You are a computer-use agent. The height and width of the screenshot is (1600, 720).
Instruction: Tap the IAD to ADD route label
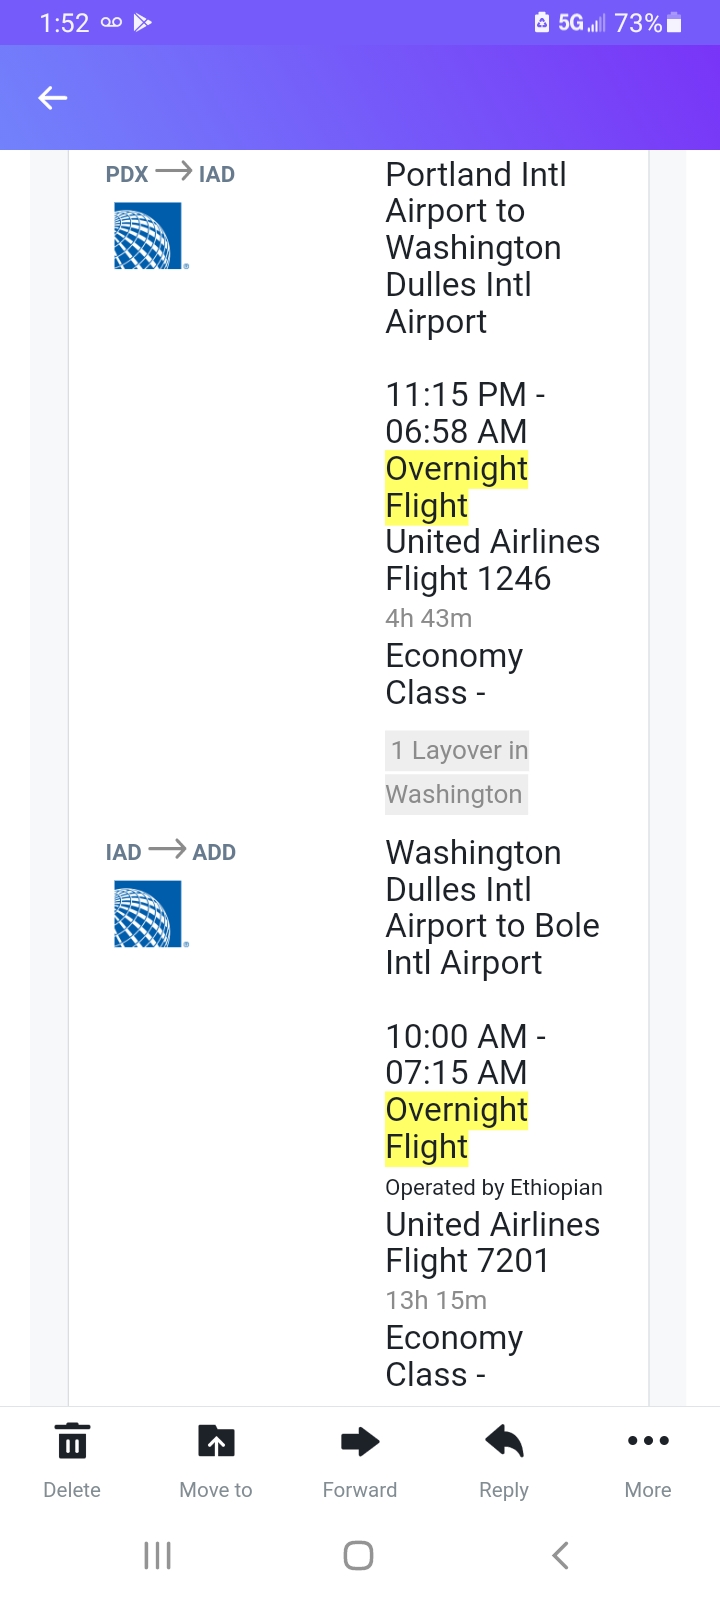click(x=170, y=852)
